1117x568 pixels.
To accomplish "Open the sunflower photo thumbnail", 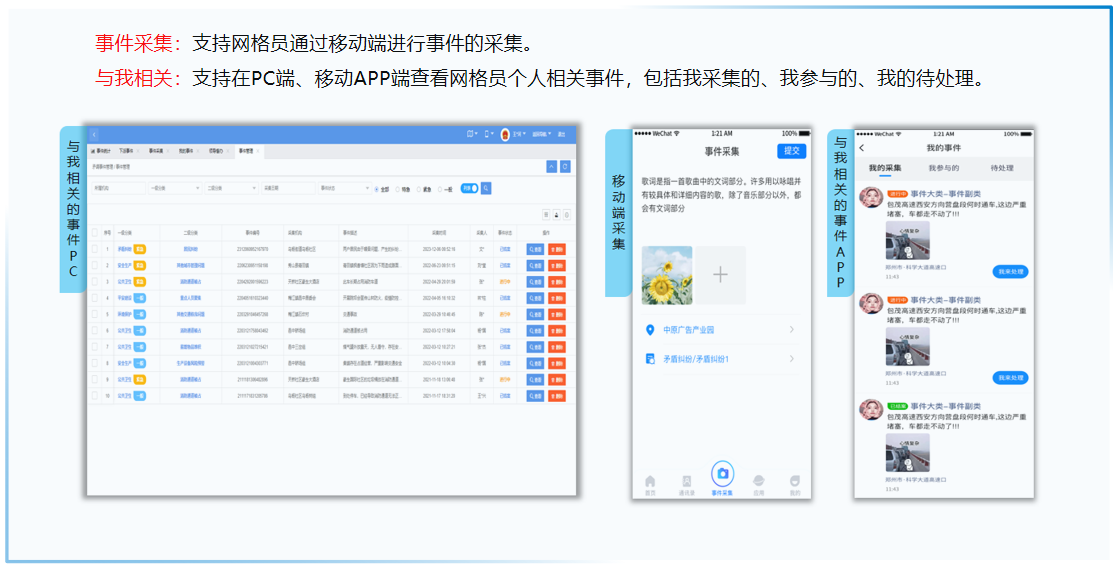I will click(x=667, y=275).
